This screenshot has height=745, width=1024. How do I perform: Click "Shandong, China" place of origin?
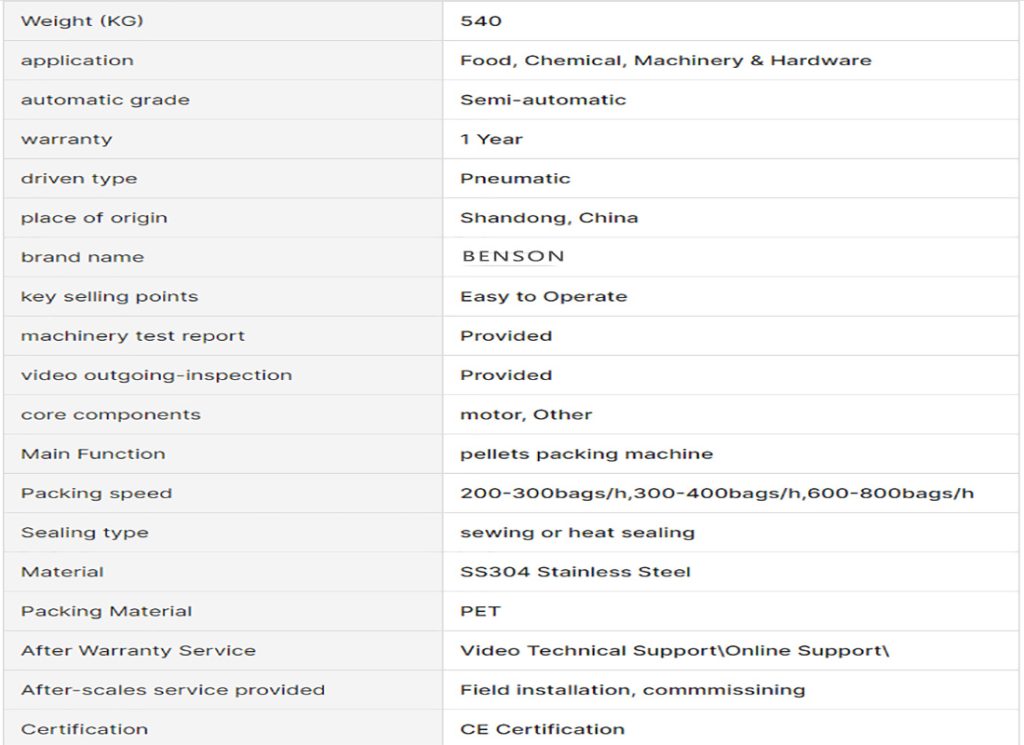(x=549, y=218)
